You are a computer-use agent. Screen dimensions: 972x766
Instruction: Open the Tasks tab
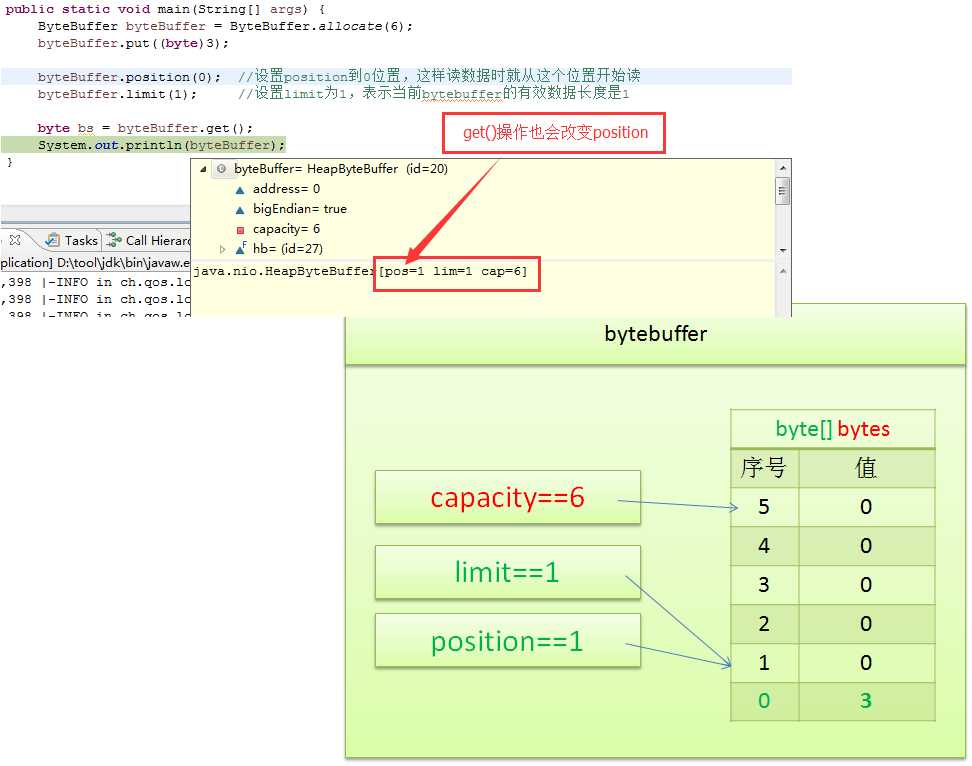[x=72, y=240]
